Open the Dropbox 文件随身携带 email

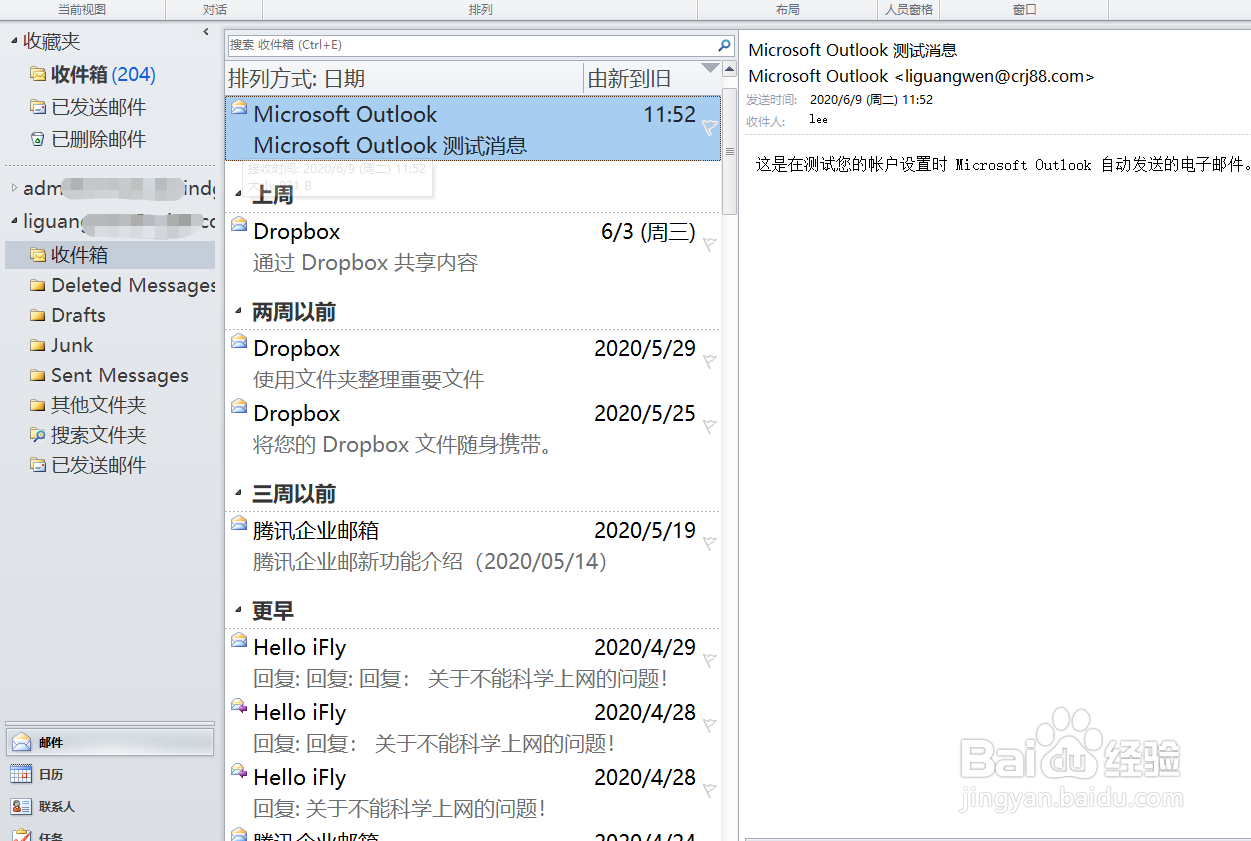point(473,428)
